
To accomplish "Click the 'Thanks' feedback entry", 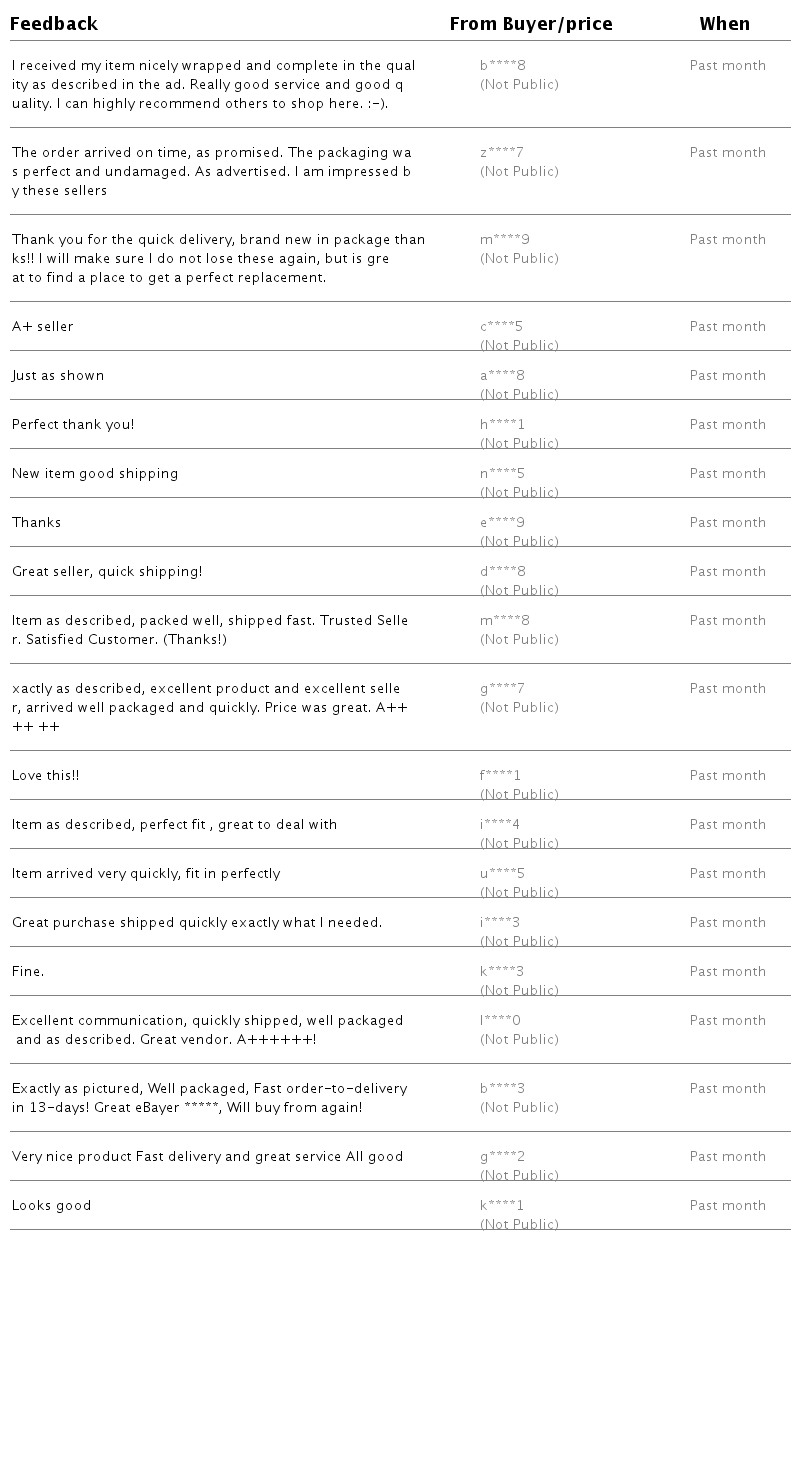I will [x=36, y=523].
